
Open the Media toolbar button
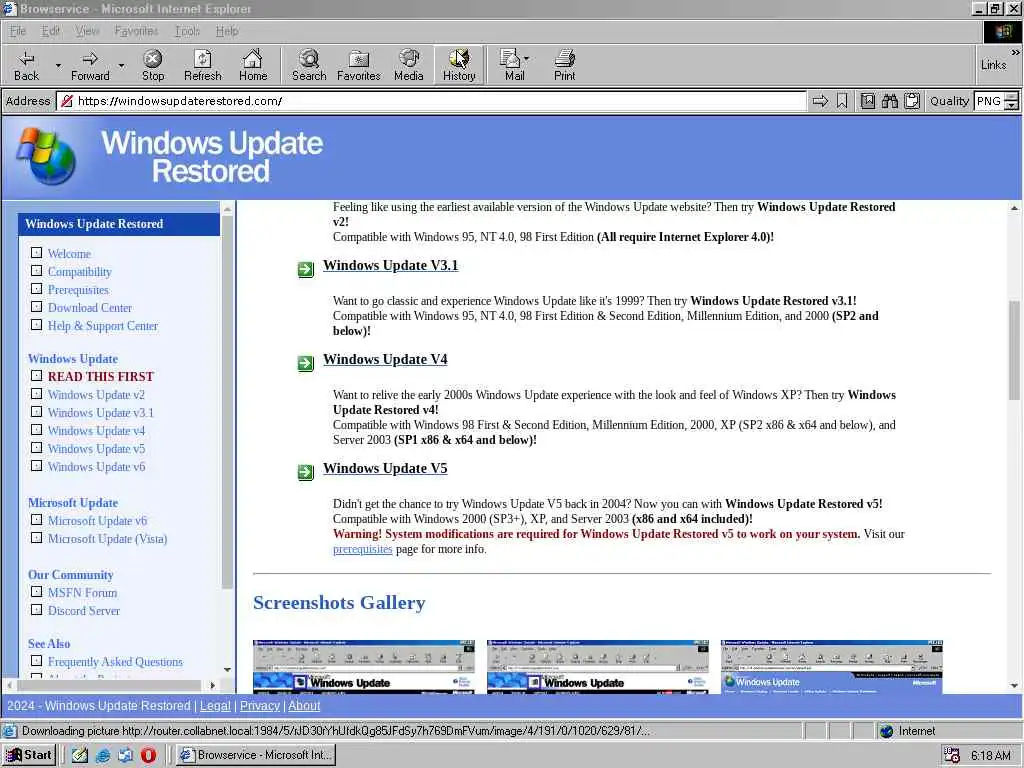pyautogui.click(x=409, y=65)
